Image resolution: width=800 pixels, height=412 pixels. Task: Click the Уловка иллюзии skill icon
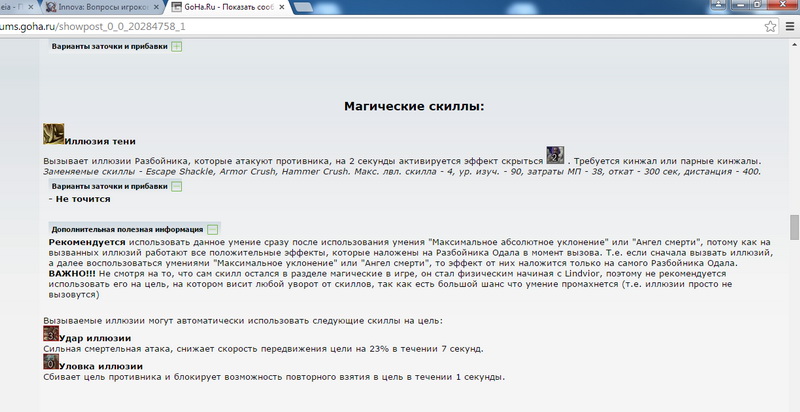(x=51, y=363)
